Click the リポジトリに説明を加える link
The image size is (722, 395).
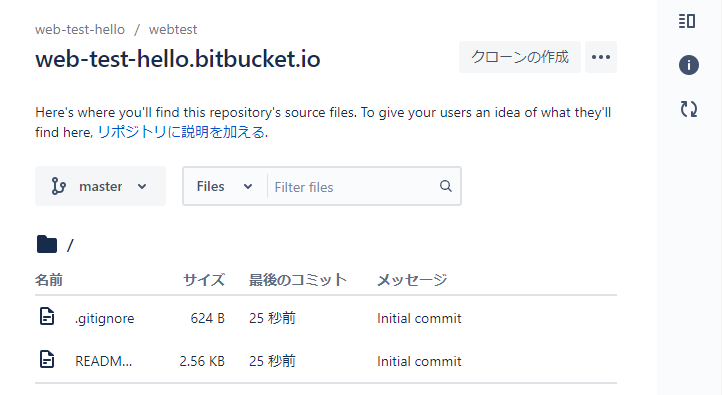pos(181,133)
